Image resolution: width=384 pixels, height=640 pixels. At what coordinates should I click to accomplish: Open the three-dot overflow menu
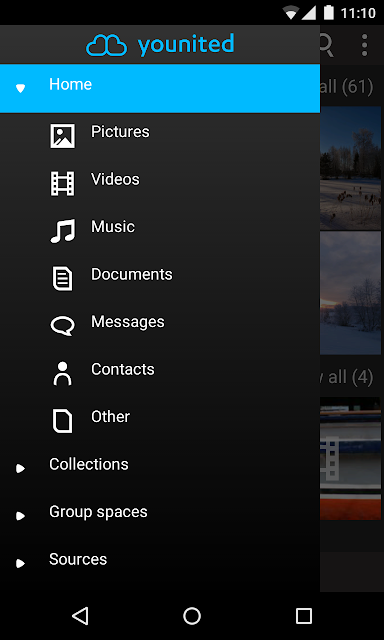pos(364,45)
